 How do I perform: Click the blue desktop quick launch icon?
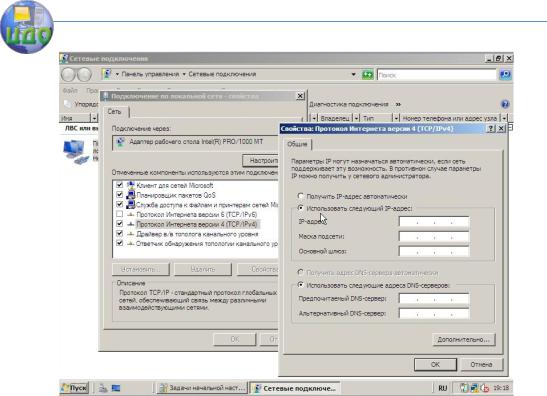pos(116,388)
